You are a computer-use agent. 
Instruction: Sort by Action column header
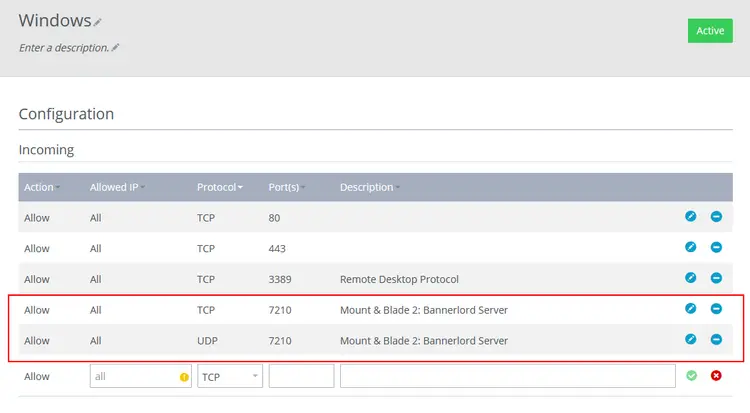[42, 187]
